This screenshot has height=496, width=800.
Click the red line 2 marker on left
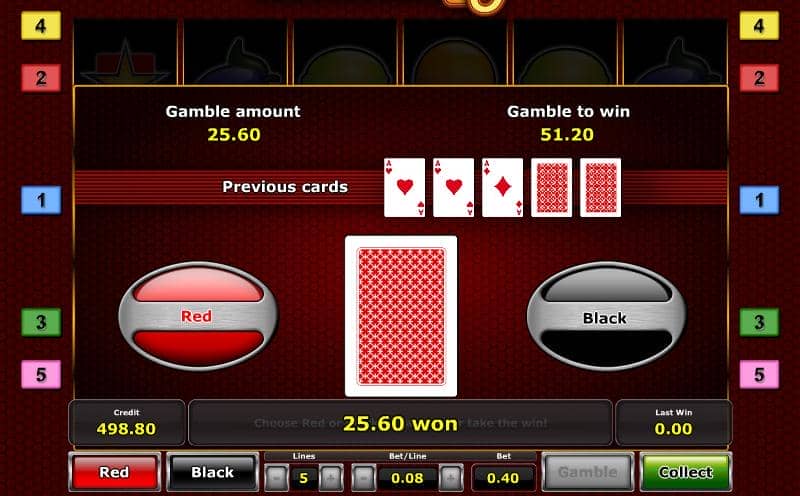41,78
